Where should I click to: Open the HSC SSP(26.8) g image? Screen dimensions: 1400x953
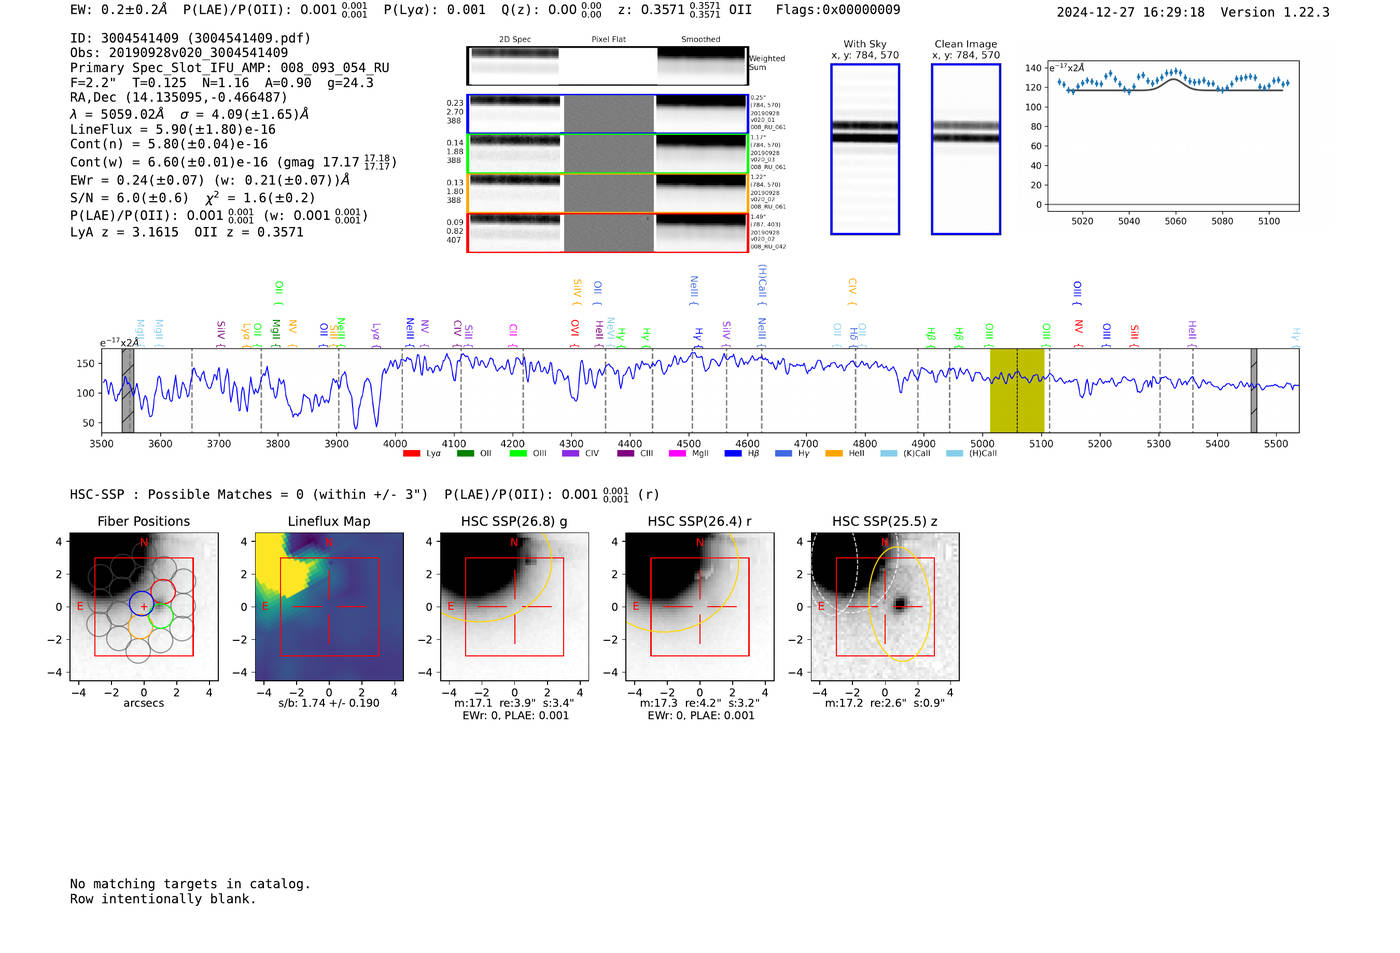click(x=514, y=607)
